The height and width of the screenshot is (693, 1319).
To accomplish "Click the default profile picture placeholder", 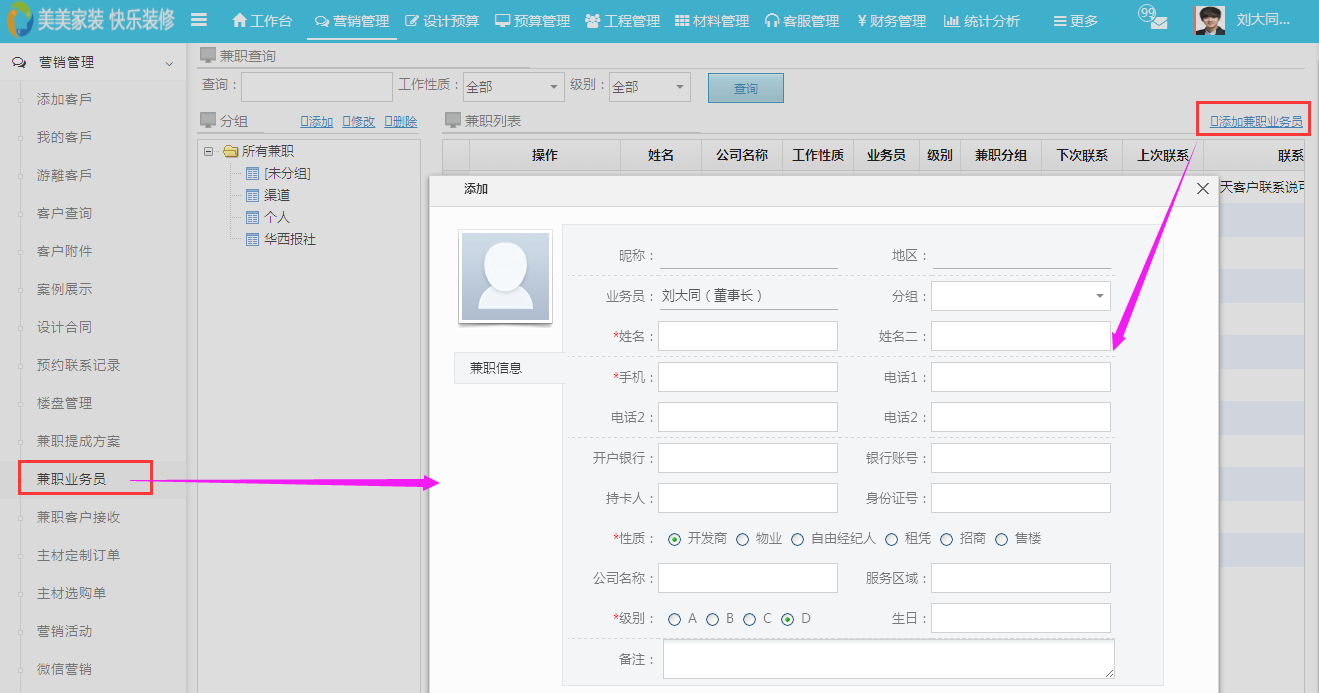I will point(504,277).
